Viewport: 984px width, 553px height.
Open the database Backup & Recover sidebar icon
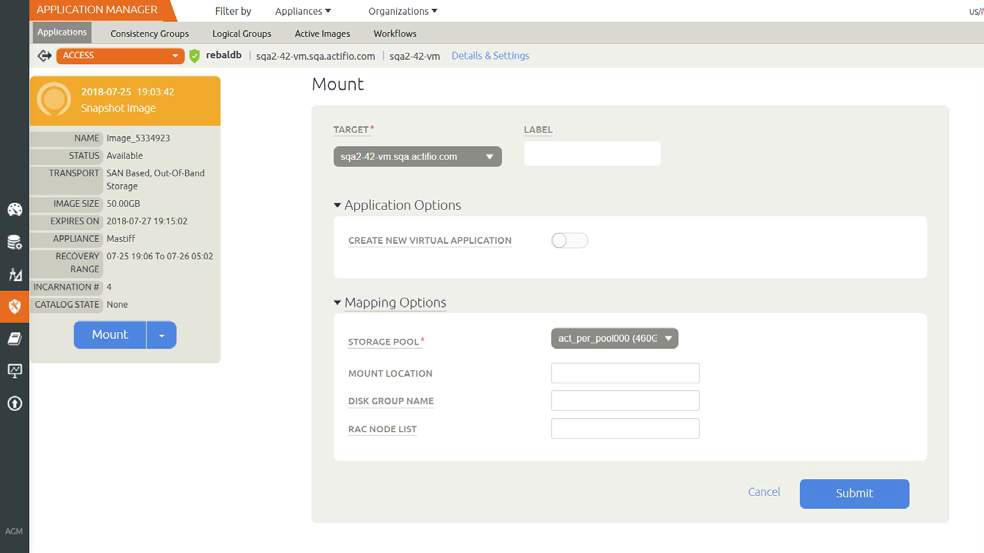tap(14, 242)
